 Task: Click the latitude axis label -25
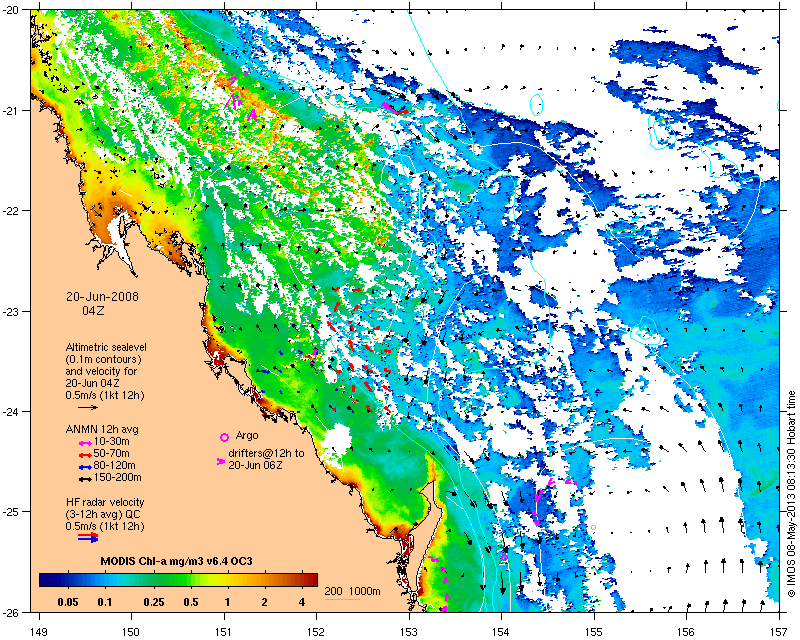click(x=11, y=512)
